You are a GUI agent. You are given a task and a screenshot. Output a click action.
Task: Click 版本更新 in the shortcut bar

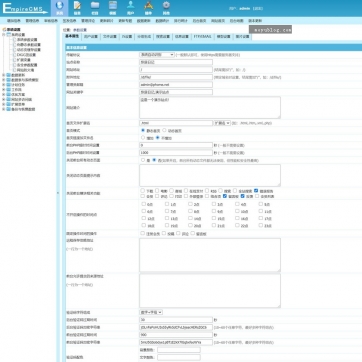(255, 21)
